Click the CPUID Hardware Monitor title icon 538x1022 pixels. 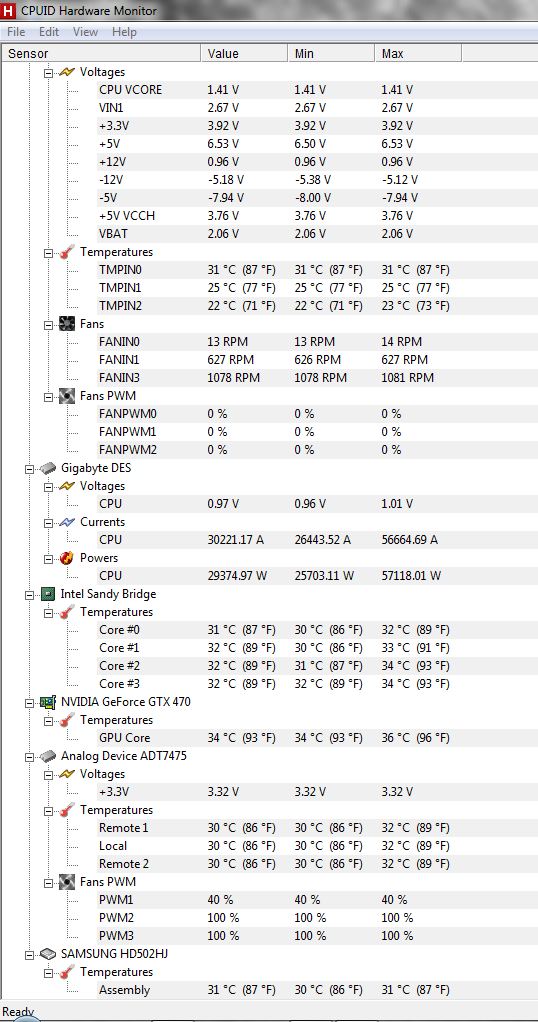(x=8, y=10)
